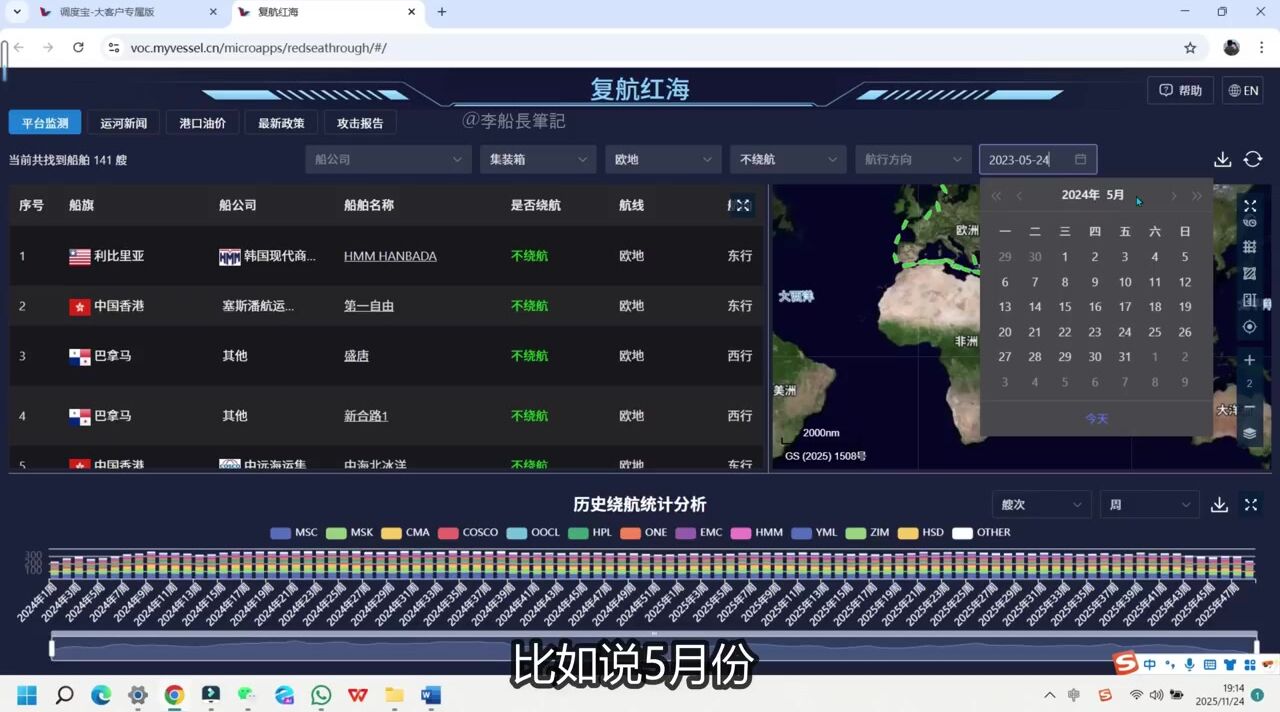Maximize the historical statistics chart panel
Image resolution: width=1280 pixels, height=712 pixels.
coord(1250,505)
